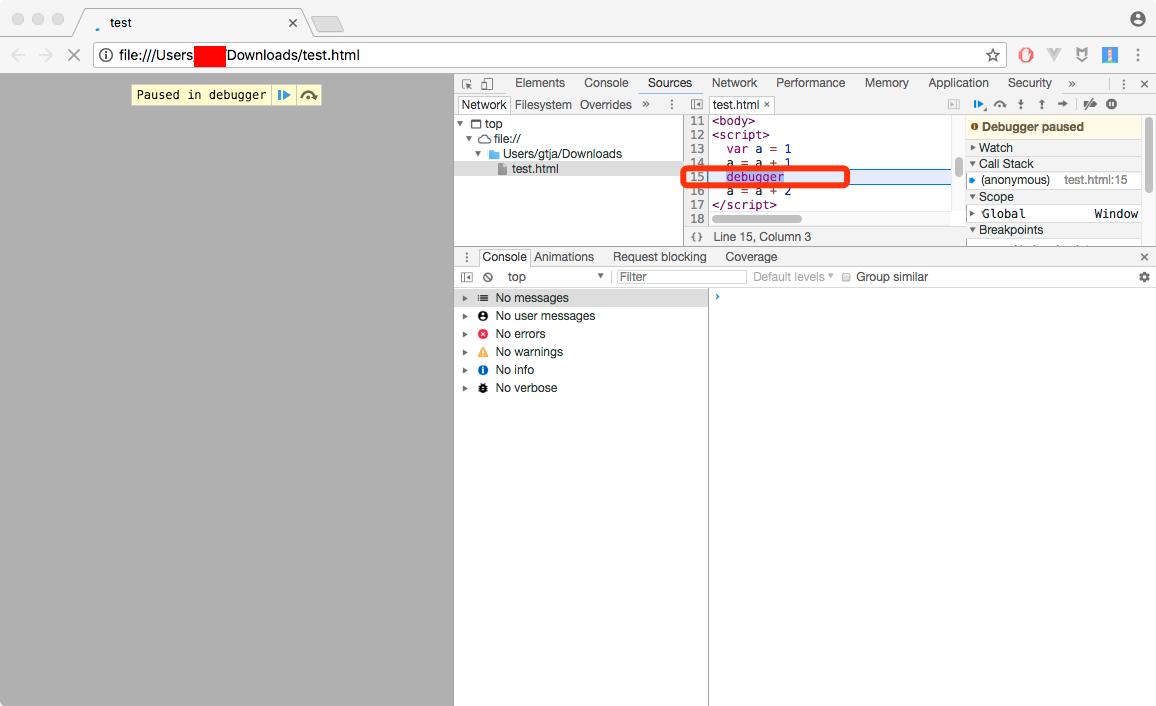Step over next function call in debugger toolbar
The image size is (1156, 706).
1000,105
